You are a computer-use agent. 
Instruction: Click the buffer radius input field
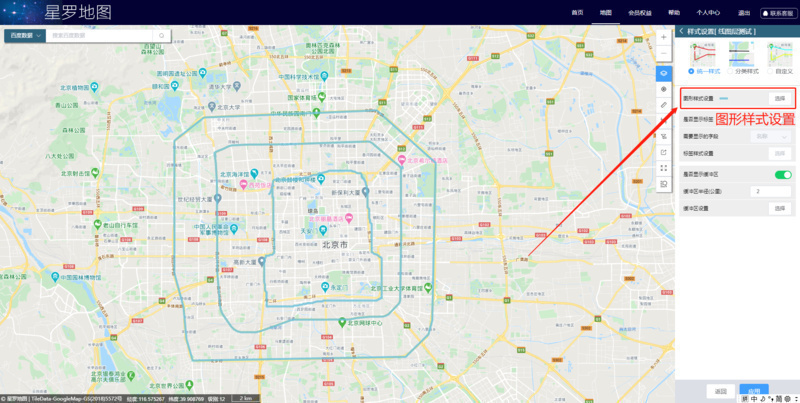point(770,191)
